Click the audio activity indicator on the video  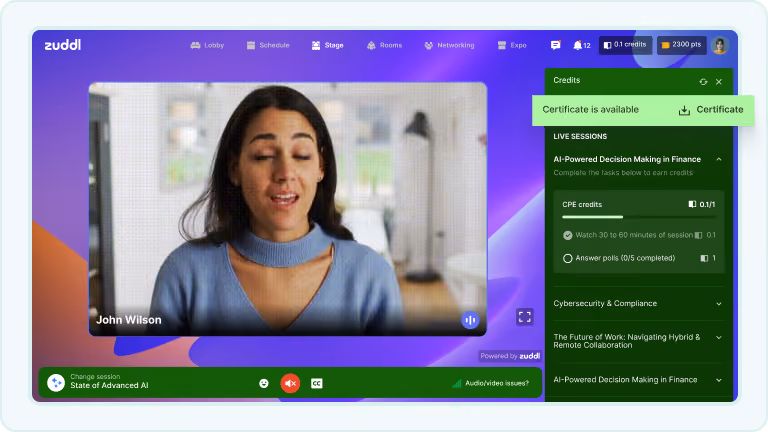pos(470,320)
